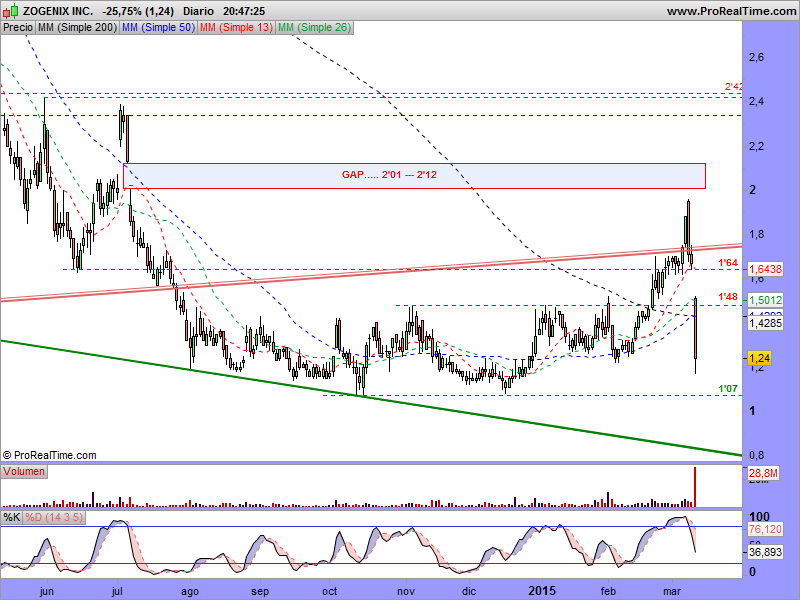Click the 2,2 price scale label

[756, 146]
